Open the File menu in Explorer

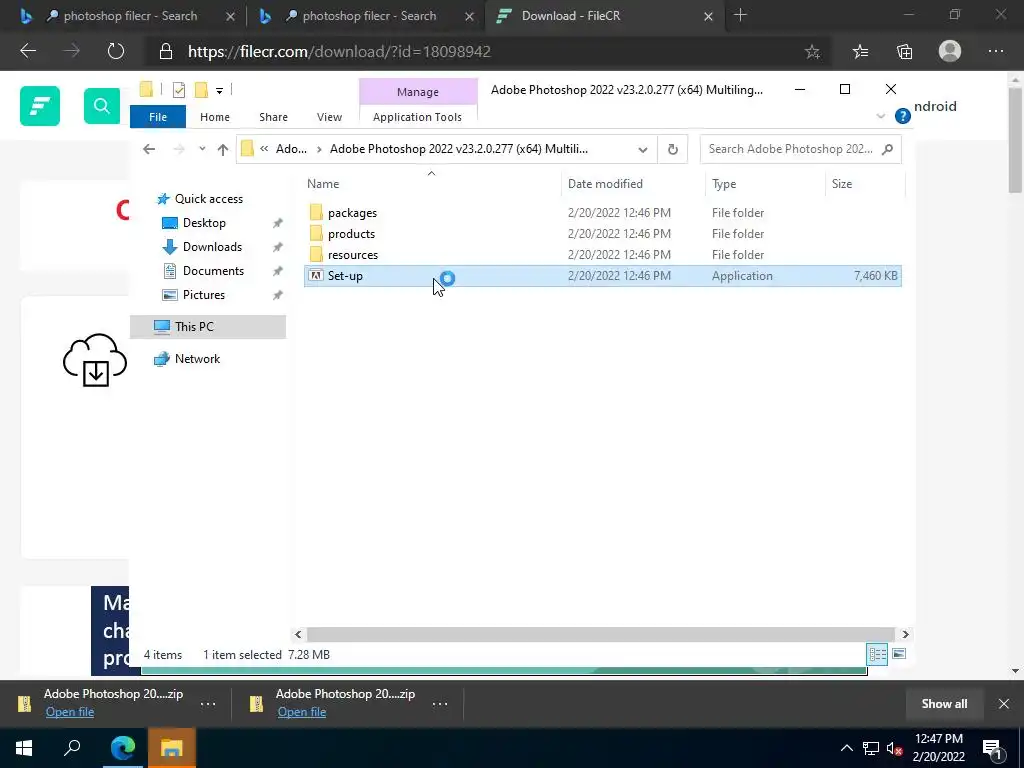point(158,117)
